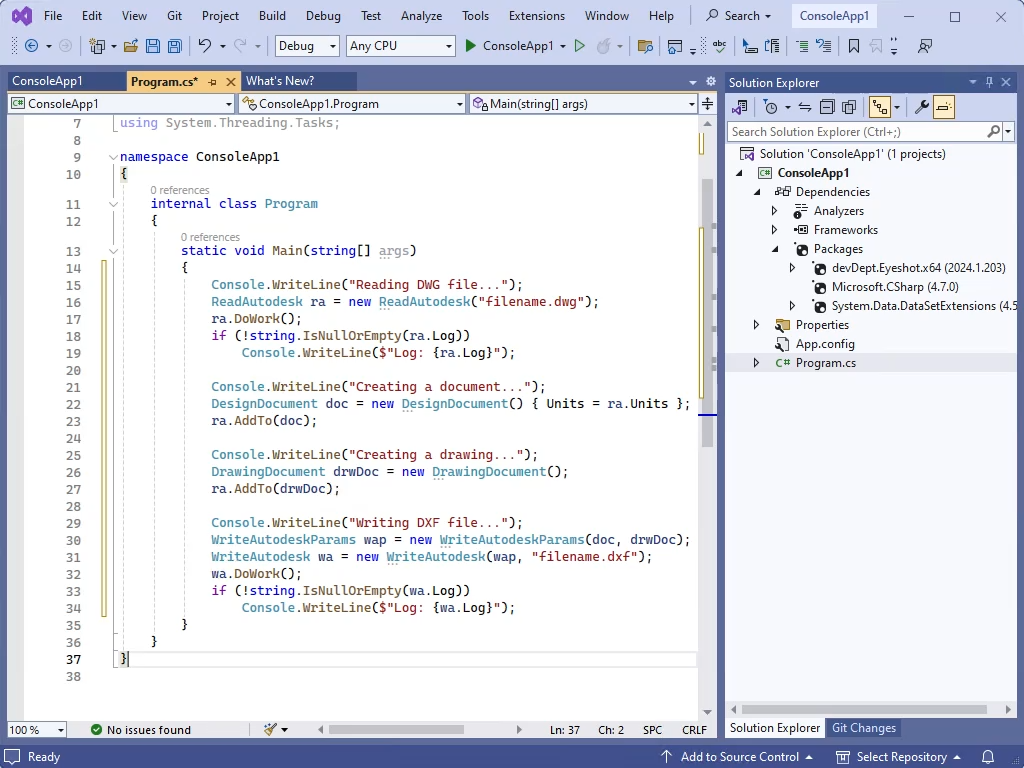This screenshot has width=1024, height=768.
Task: Click the code cleanup broom icon
Action: click(270, 729)
